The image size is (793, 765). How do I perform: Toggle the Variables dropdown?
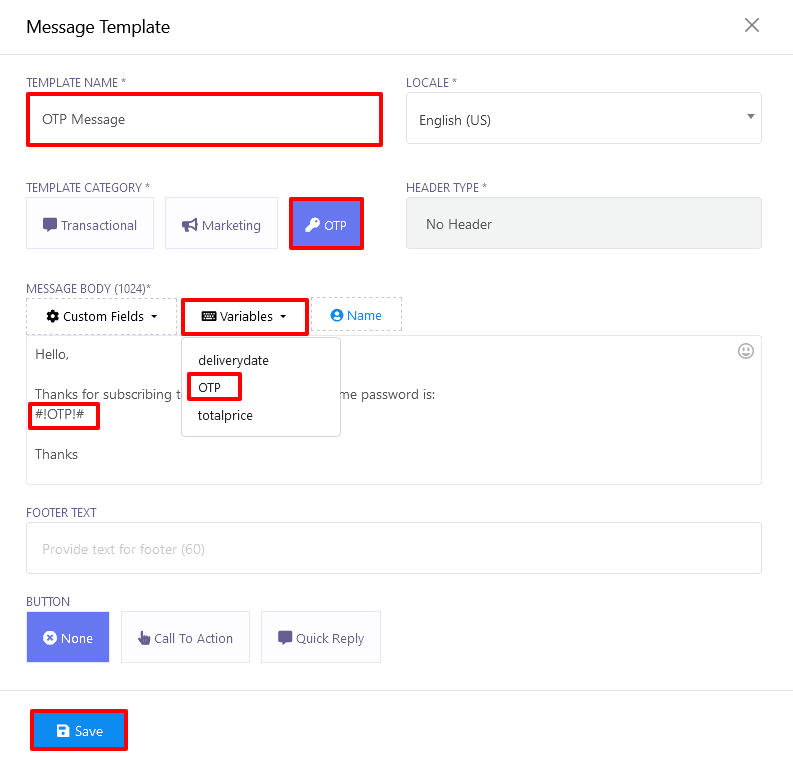tap(244, 316)
